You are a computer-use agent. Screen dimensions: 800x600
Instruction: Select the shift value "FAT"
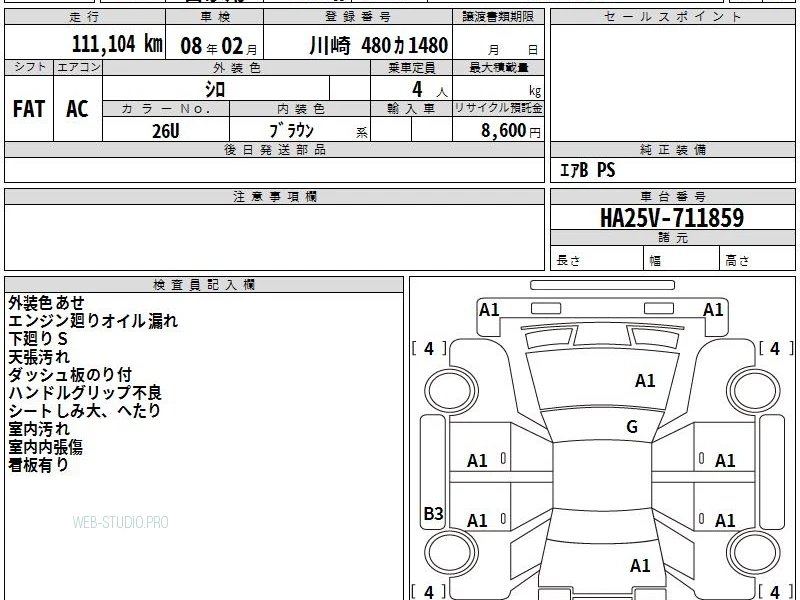[x=29, y=109]
